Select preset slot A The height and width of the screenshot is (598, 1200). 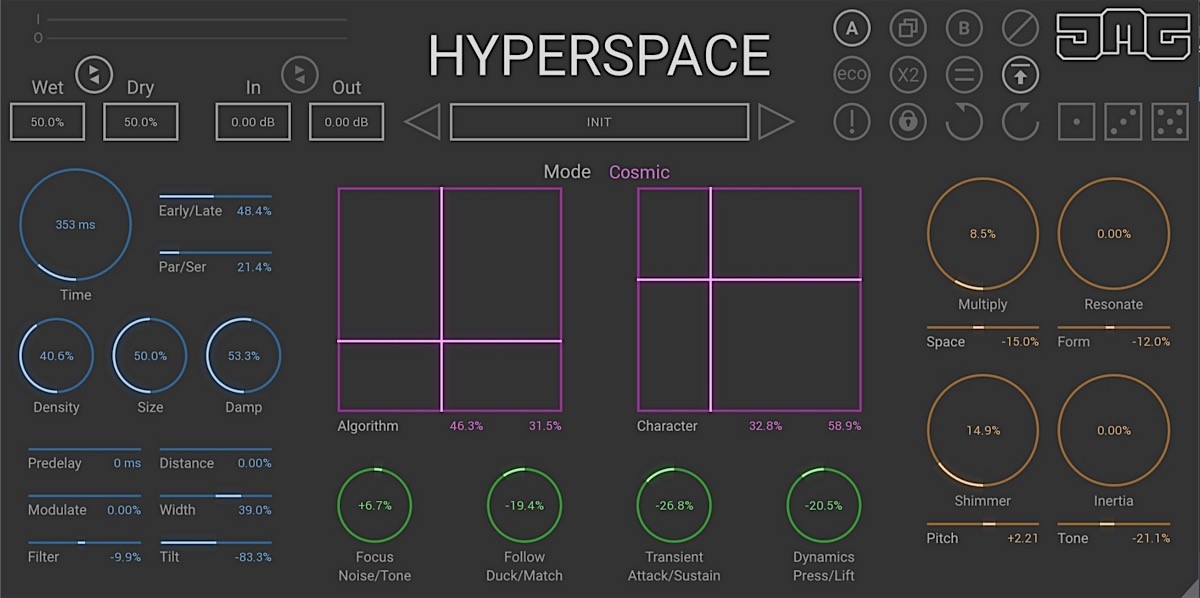[x=852, y=29]
